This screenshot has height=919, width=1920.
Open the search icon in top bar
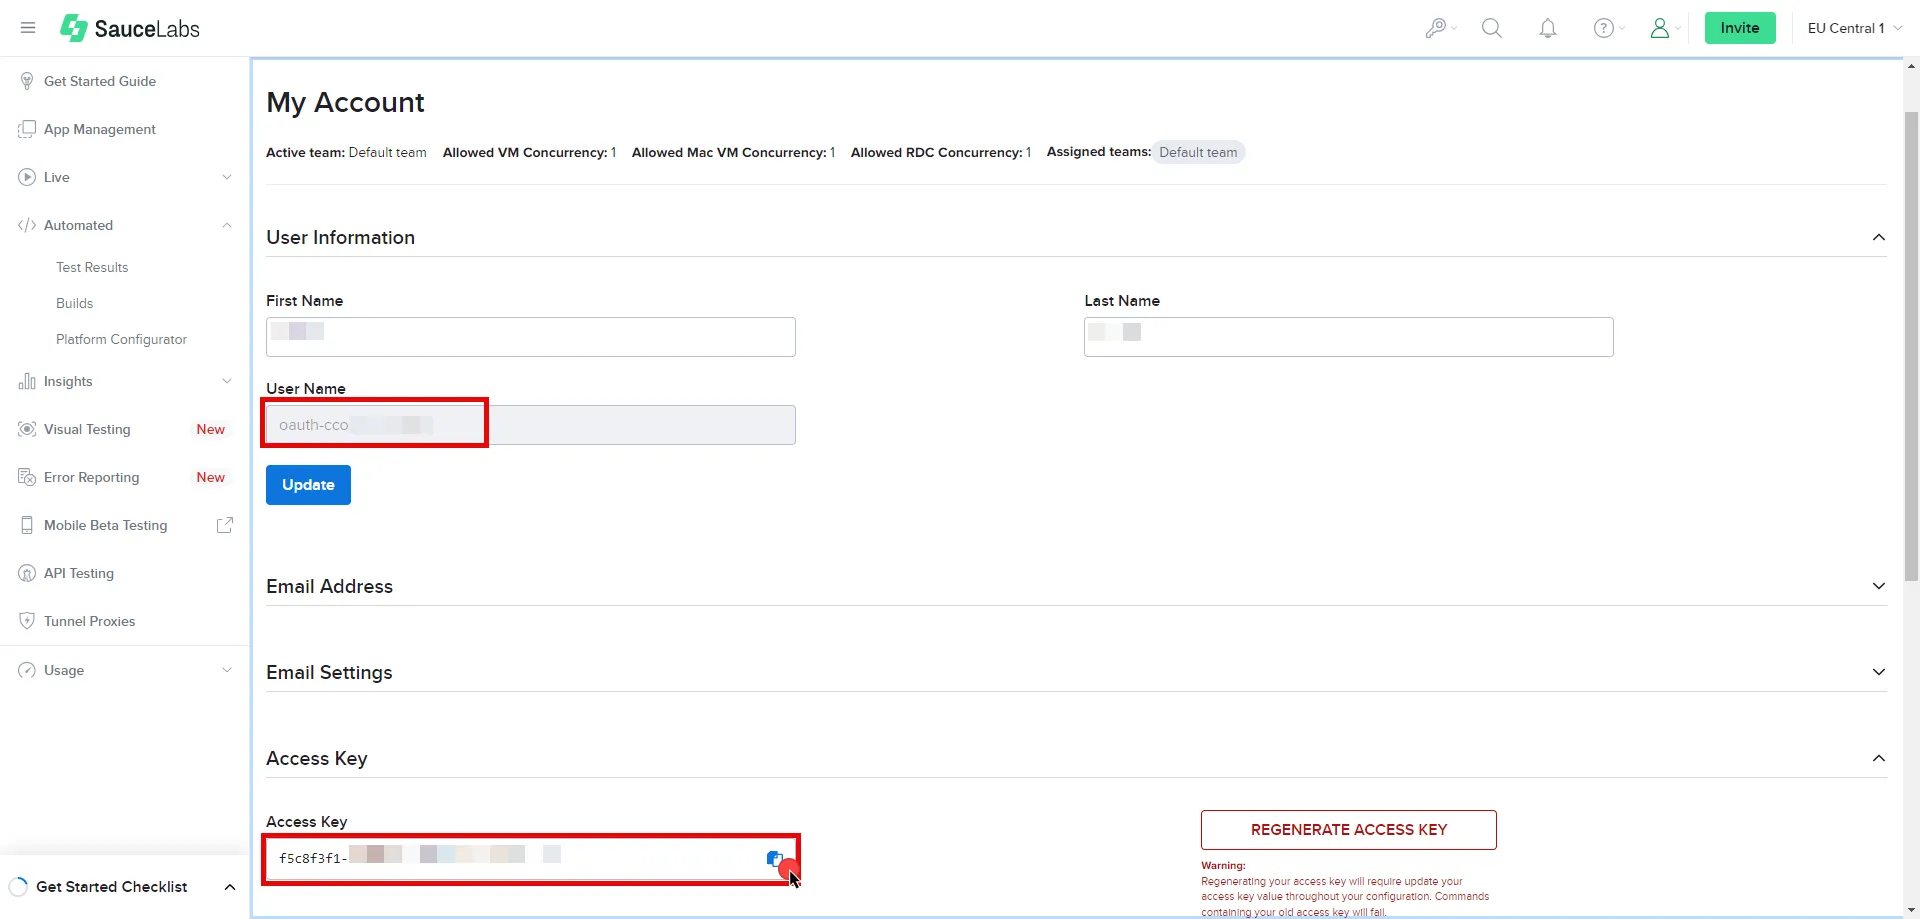coord(1491,27)
